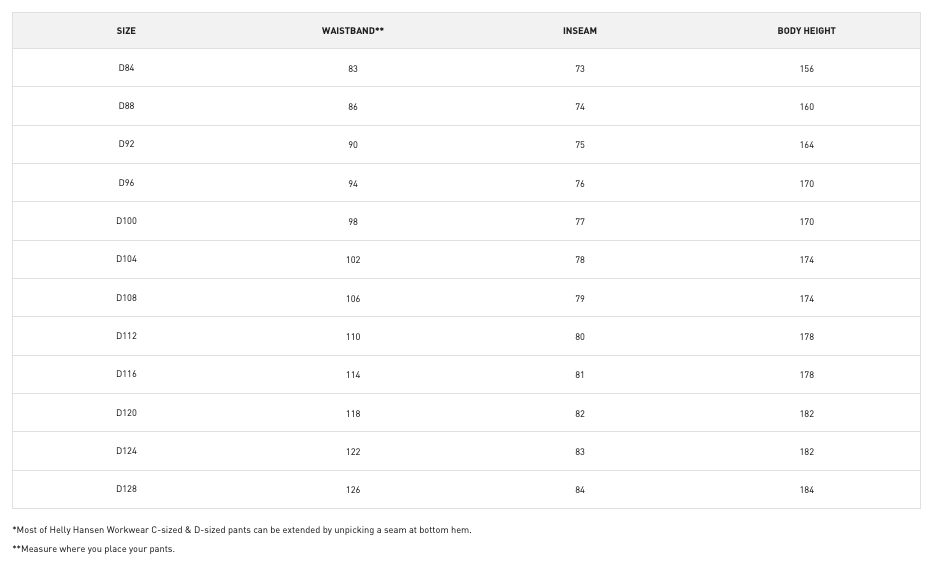Image resolution: width=936 pixels, height=570 pixels.
Task: Click the D112 size cell
Action: (126, 336)
